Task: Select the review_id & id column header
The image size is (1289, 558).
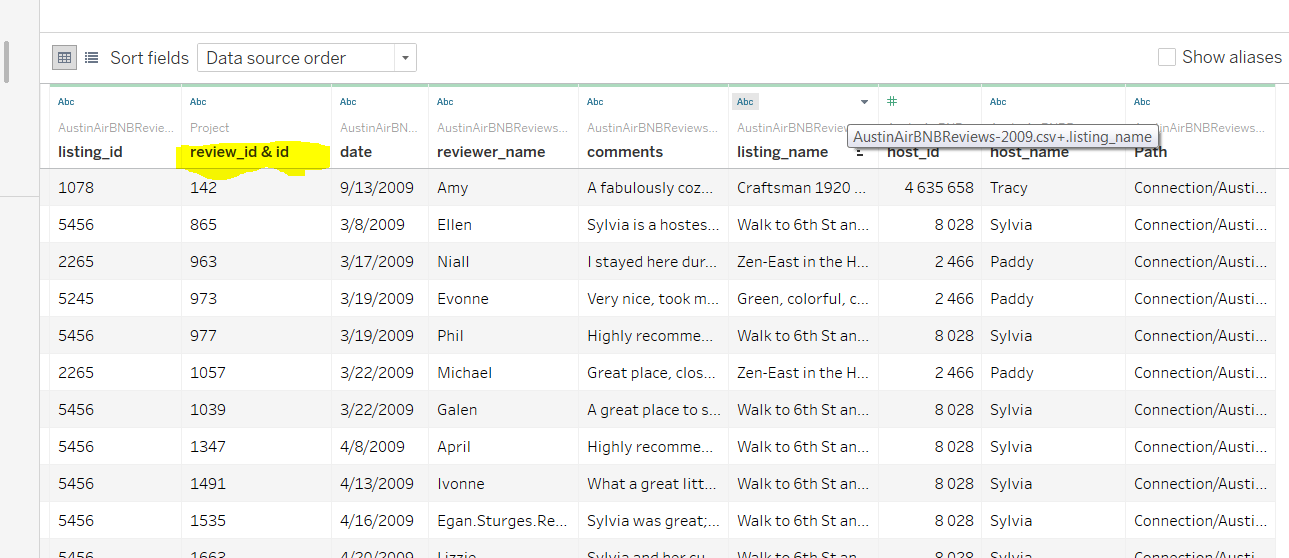Action: (x=239, y=152)
